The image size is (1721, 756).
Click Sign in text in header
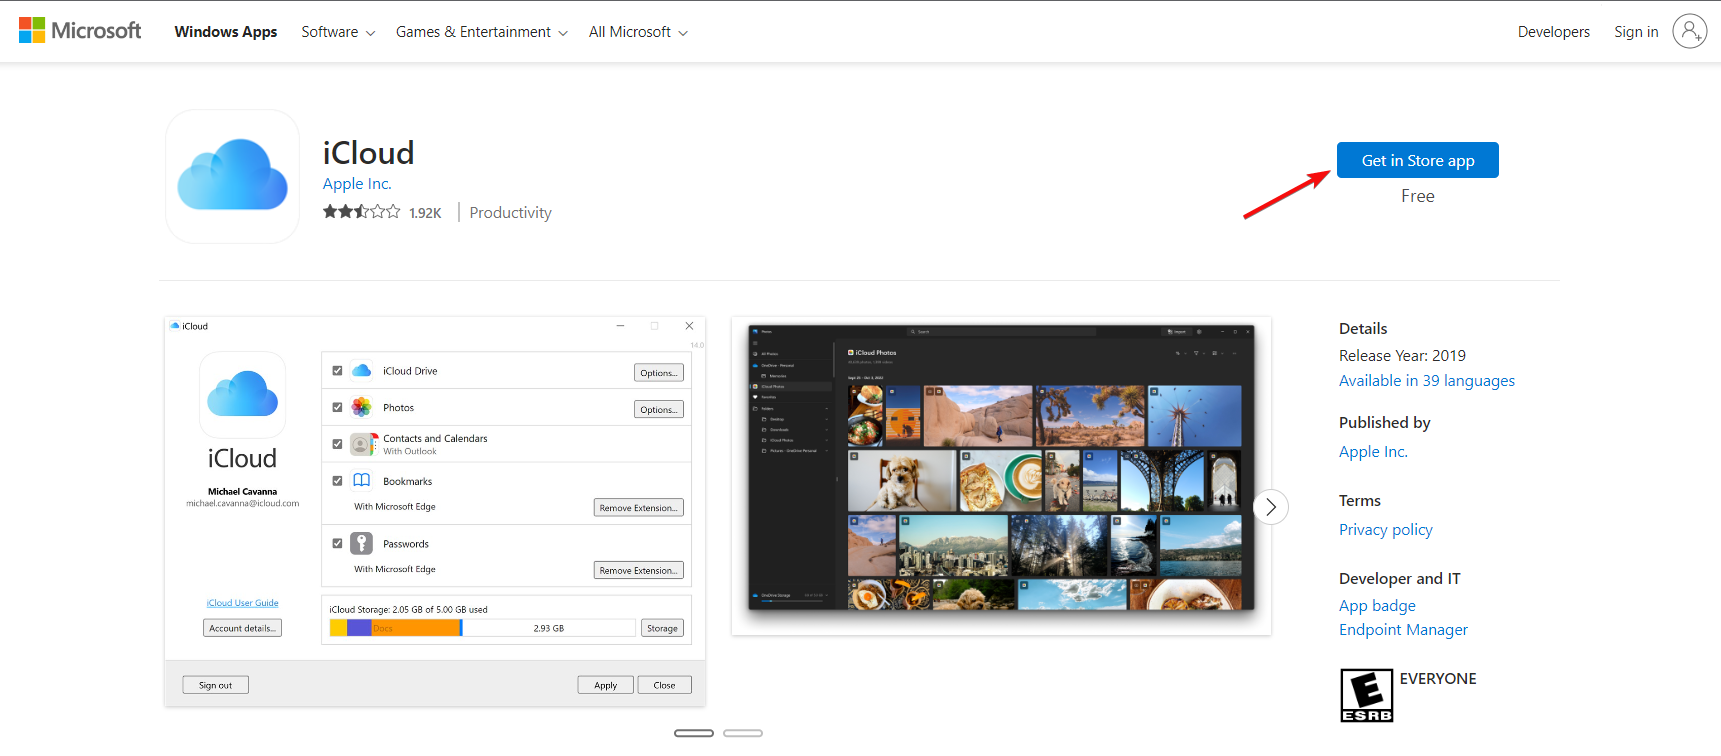pos(1636,32)
